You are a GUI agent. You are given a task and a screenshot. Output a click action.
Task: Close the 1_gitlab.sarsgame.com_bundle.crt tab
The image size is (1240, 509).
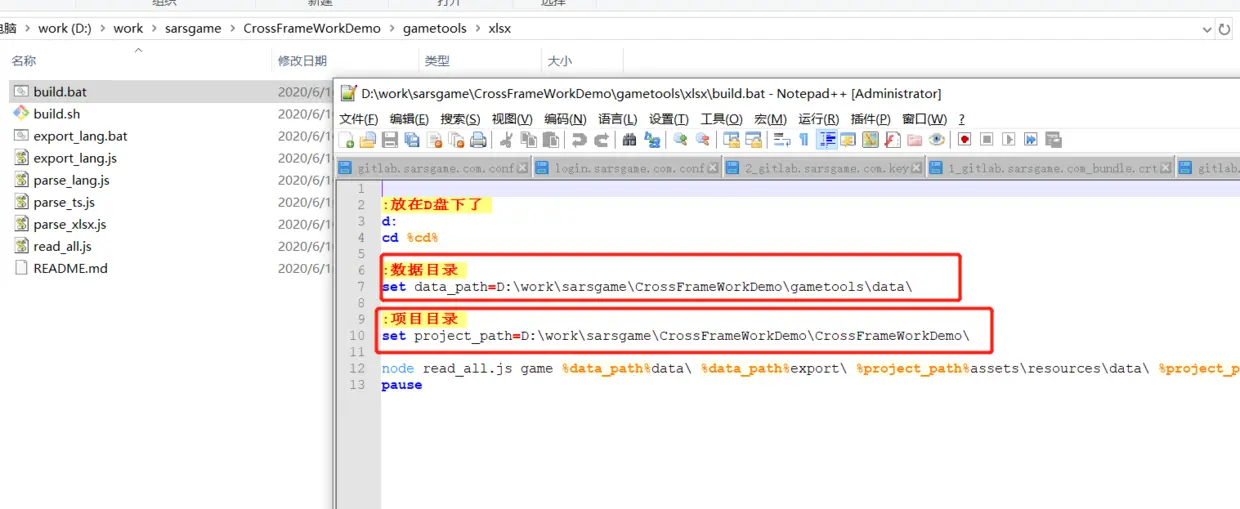click(x=1167, y=168)
